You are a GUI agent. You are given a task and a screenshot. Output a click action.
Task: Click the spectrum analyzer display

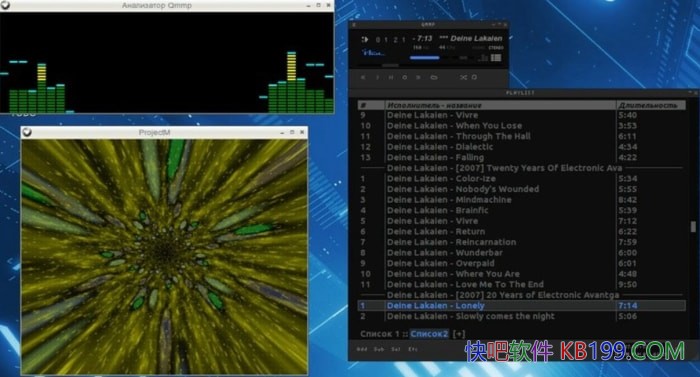pyautogui.click(x=167, y=63)
